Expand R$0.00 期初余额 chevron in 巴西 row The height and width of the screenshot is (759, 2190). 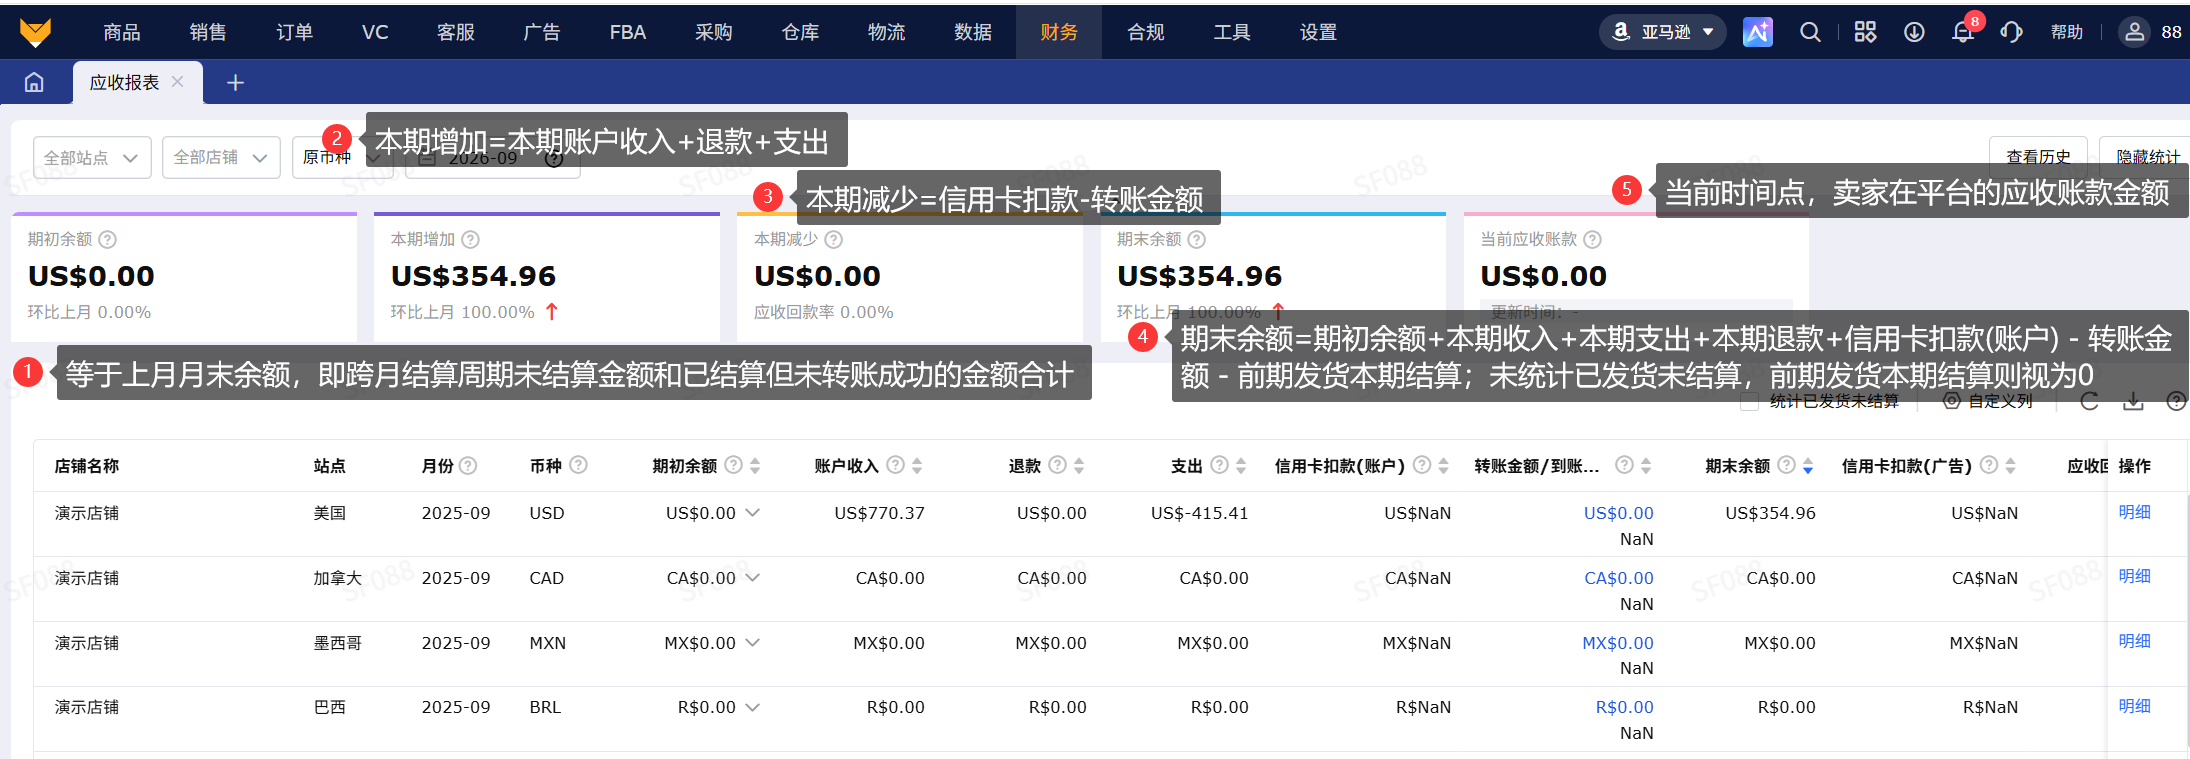point(753,707)
